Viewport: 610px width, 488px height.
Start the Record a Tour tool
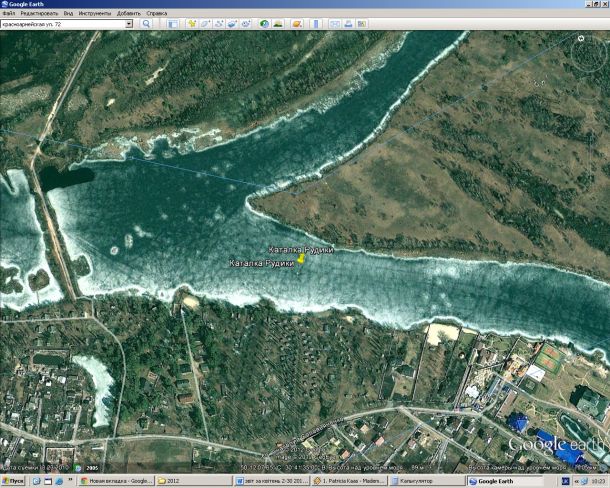click(248, 23)
